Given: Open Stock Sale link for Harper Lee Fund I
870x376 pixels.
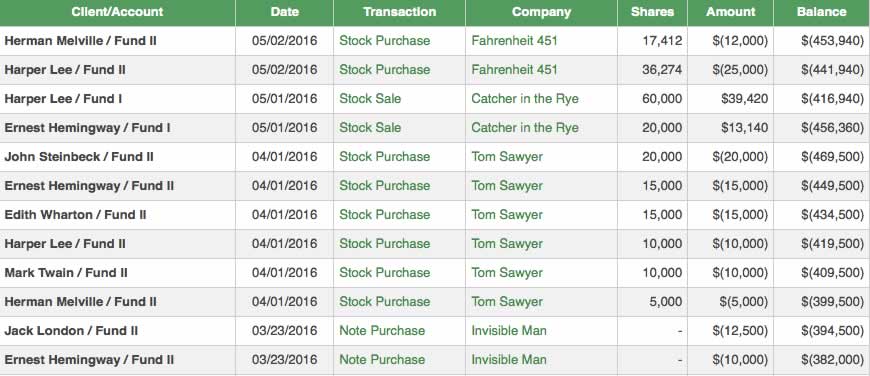Looking at the screenshot, I should [370, 99].
